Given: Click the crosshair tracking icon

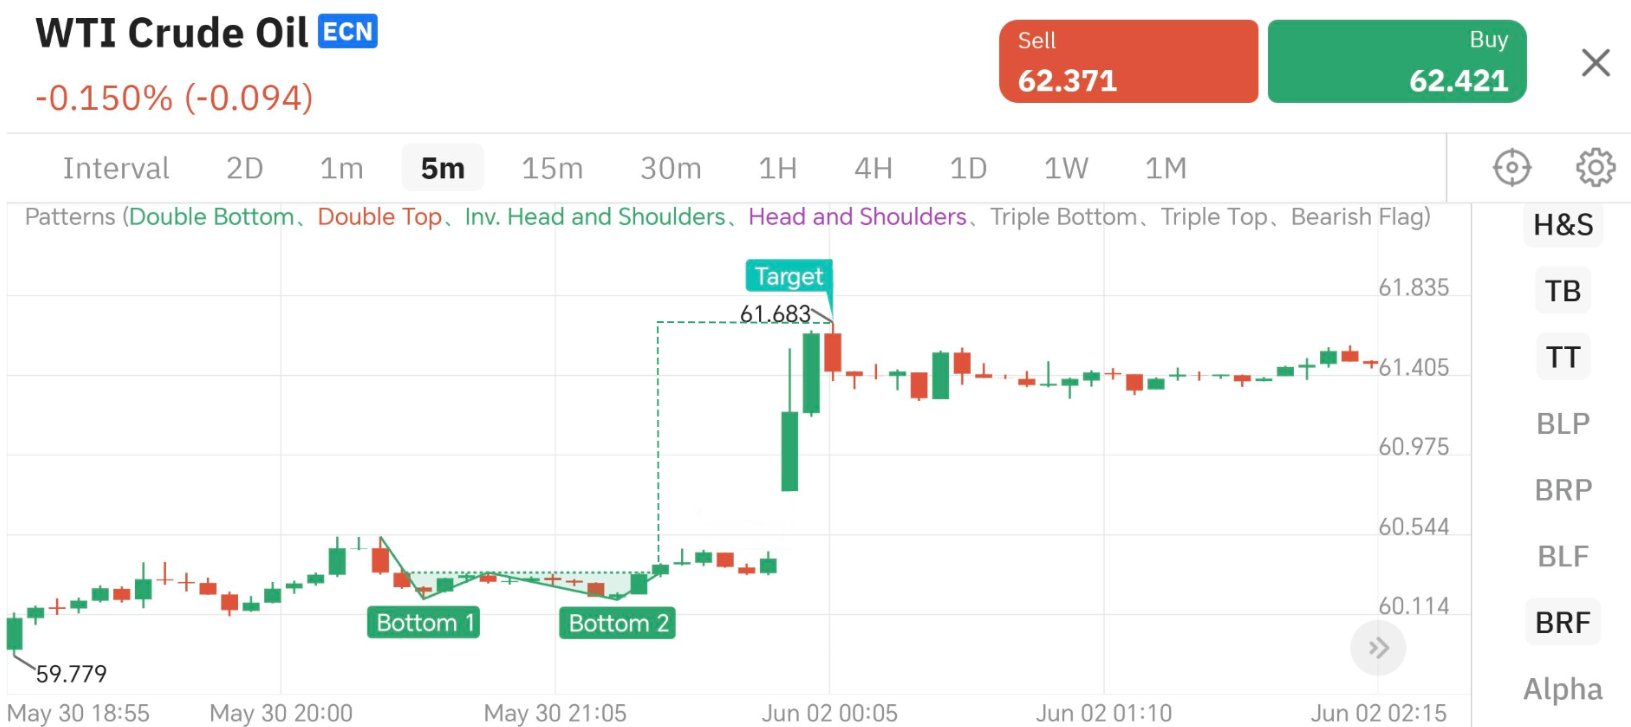Looking at the screenshot, I should (x=1511, y=167).
